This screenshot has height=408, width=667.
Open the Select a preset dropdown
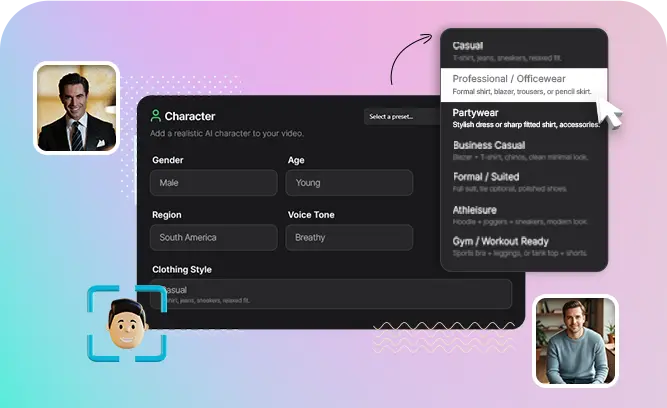coord(402,117)
